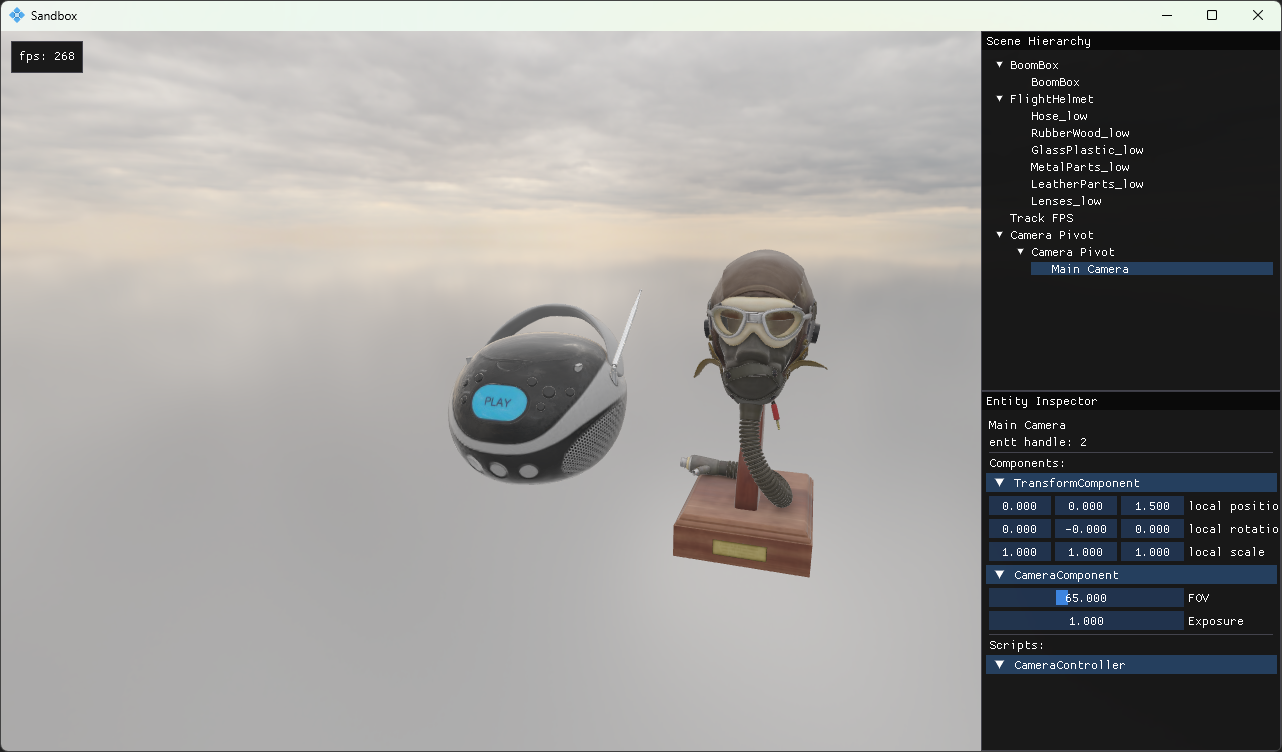Click the Exposure slider showing 1.000
This screenshot has height=752, width=1282.
pos(1086,621)
